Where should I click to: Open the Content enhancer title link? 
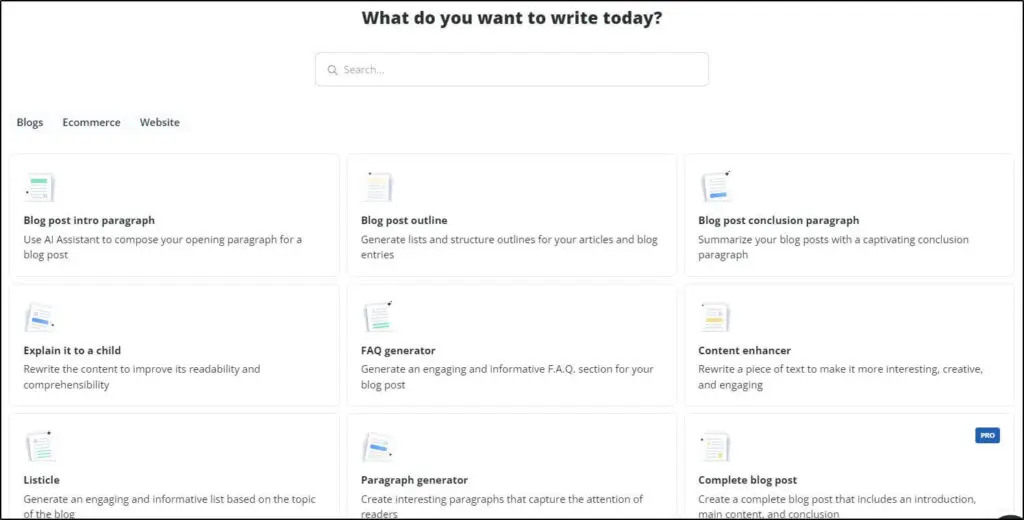tap(744, 351)
